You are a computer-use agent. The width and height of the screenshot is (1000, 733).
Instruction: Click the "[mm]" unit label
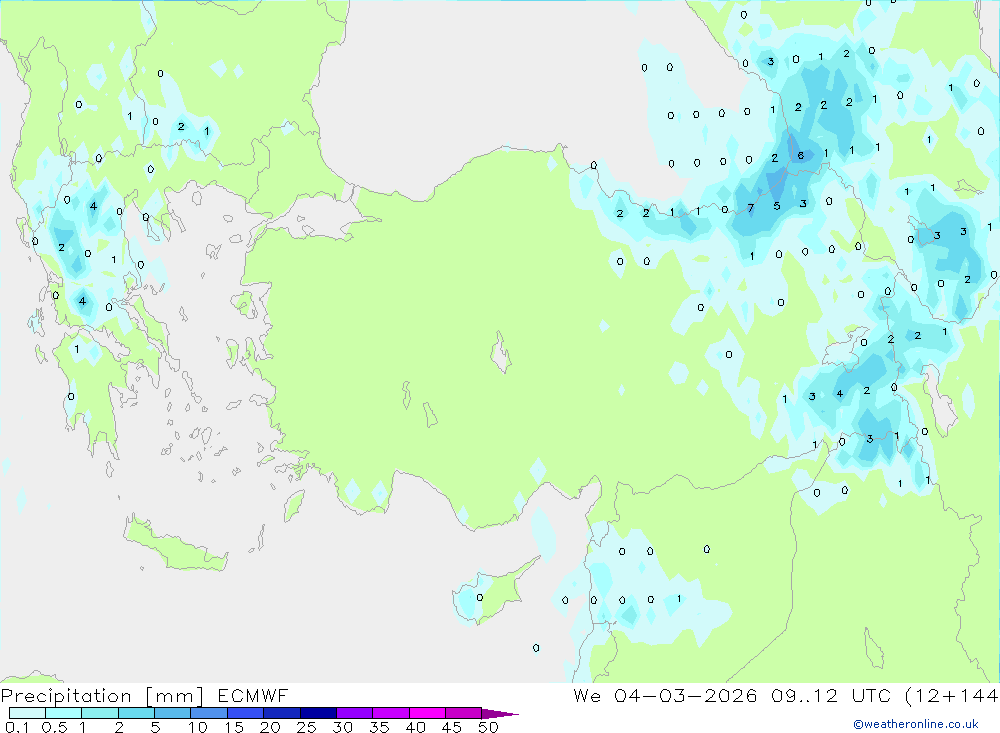[175, 696]
